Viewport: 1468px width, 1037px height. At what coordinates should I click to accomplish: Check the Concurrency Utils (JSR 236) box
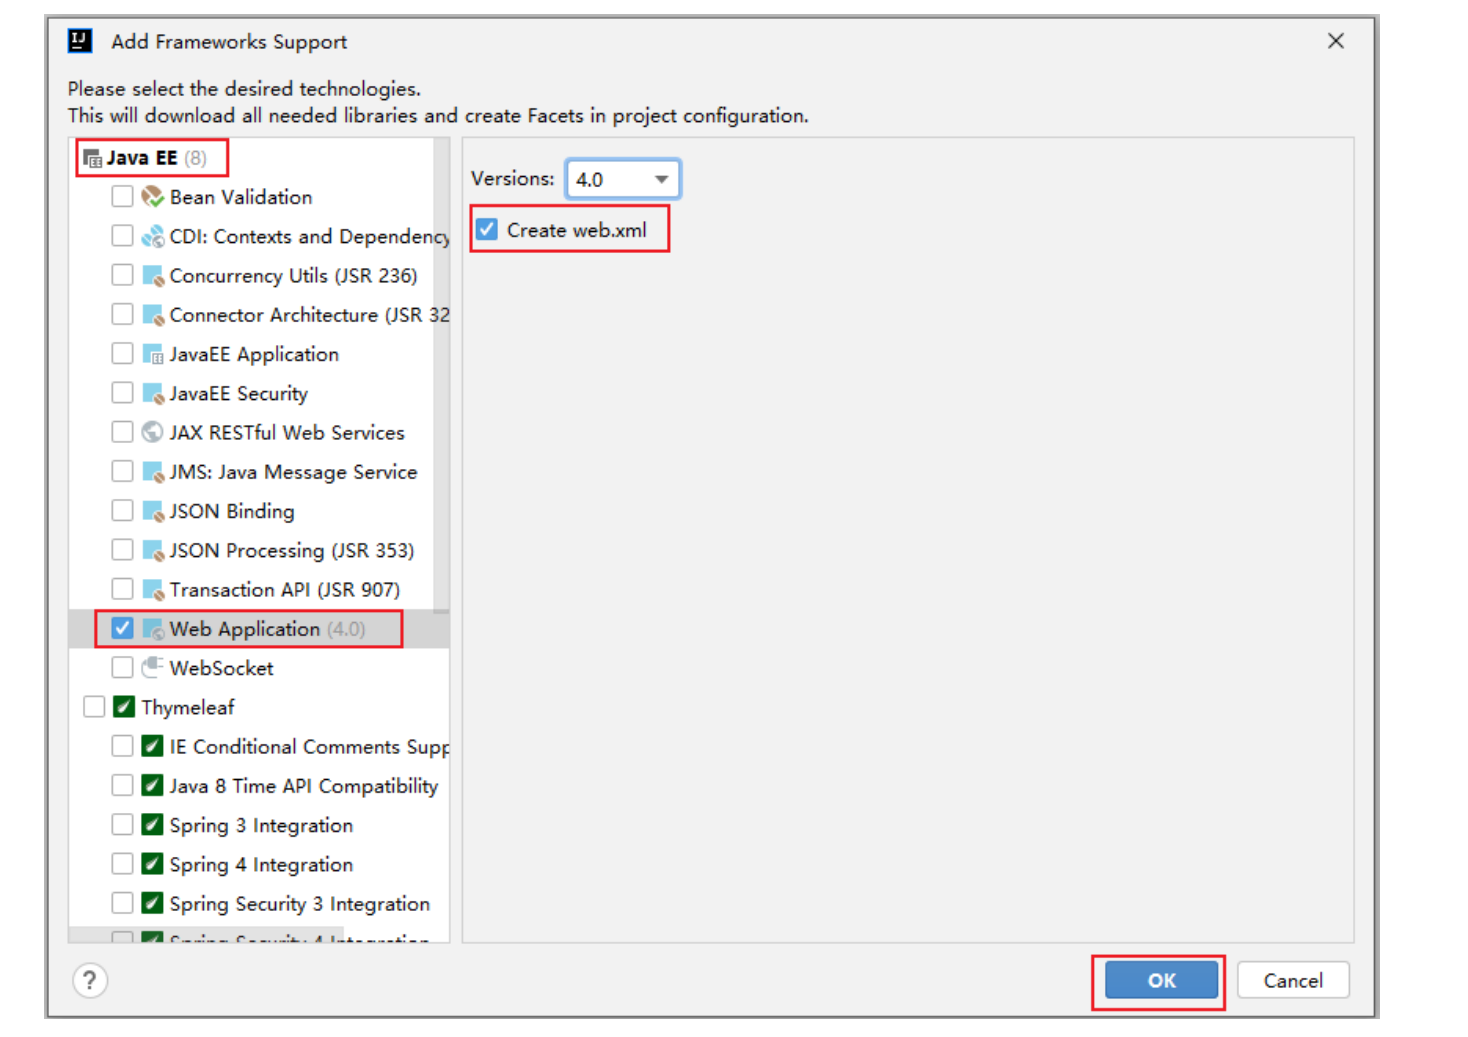pos(122,275)
